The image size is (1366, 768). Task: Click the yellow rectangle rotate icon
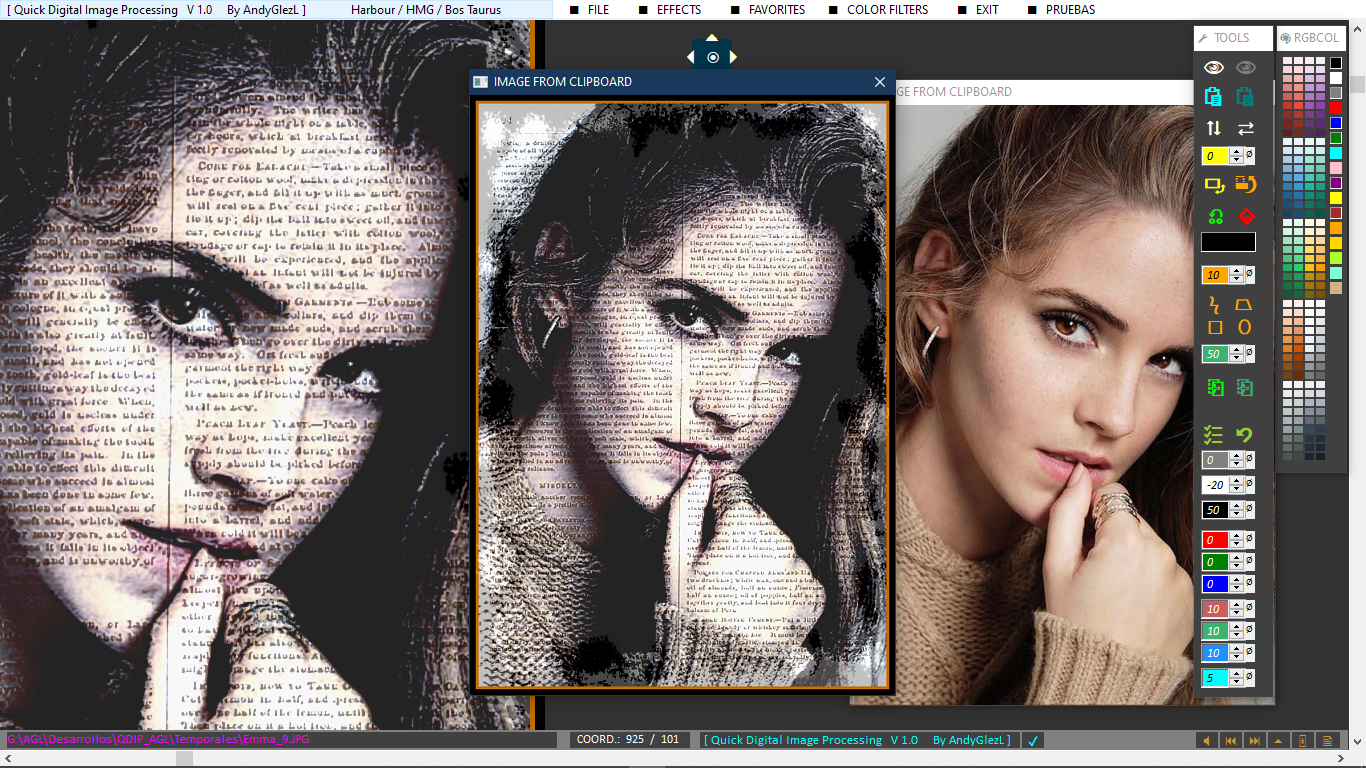[x=1214, y=185]
